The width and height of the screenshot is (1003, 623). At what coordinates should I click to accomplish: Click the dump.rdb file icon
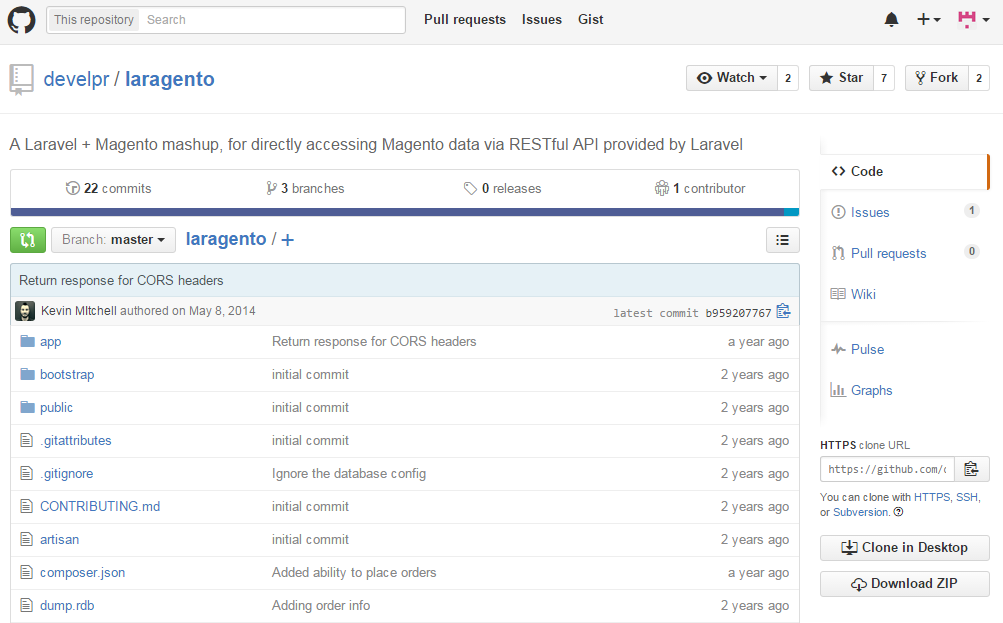[26, 605]
